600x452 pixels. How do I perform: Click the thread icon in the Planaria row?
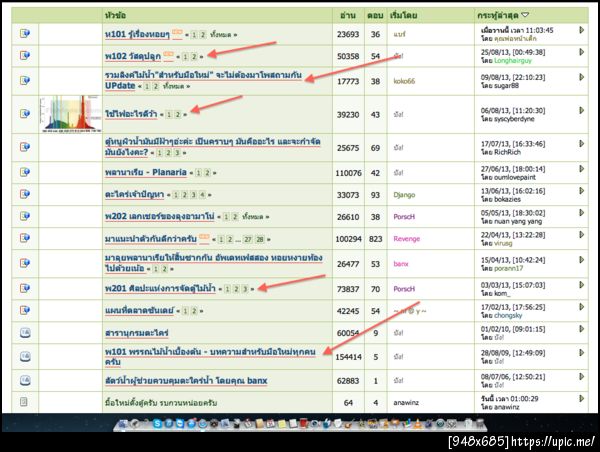tap(25, 172)
